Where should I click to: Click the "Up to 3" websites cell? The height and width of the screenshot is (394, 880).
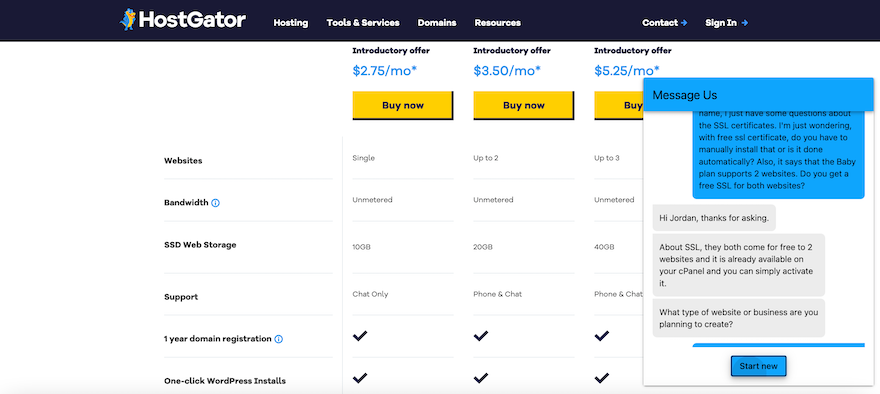point(607,158)
